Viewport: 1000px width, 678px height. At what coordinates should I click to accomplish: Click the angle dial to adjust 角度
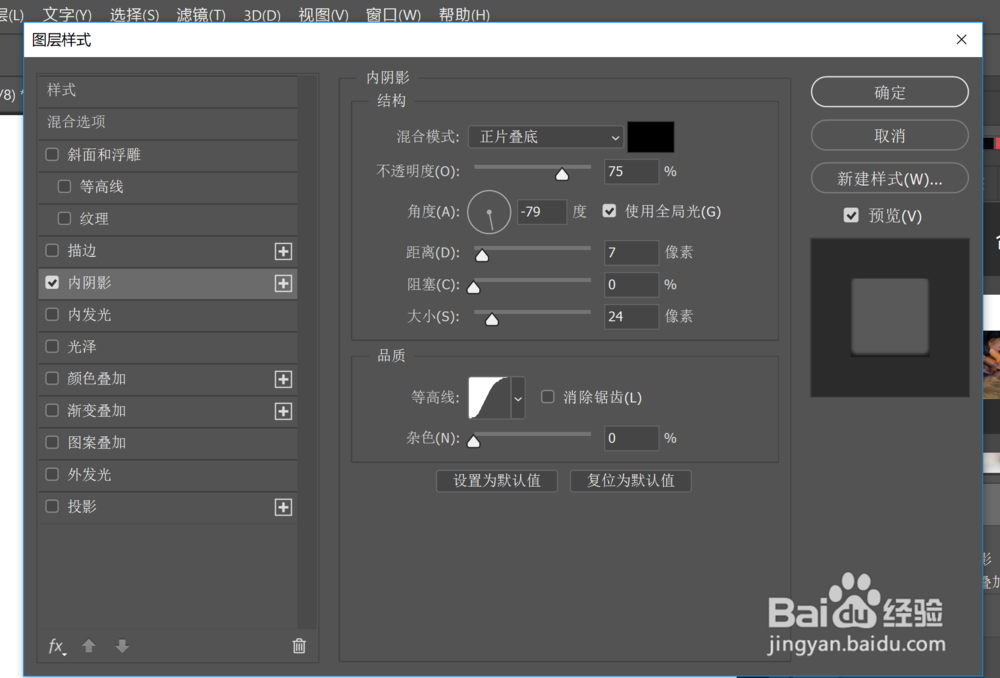pos(489,212)
